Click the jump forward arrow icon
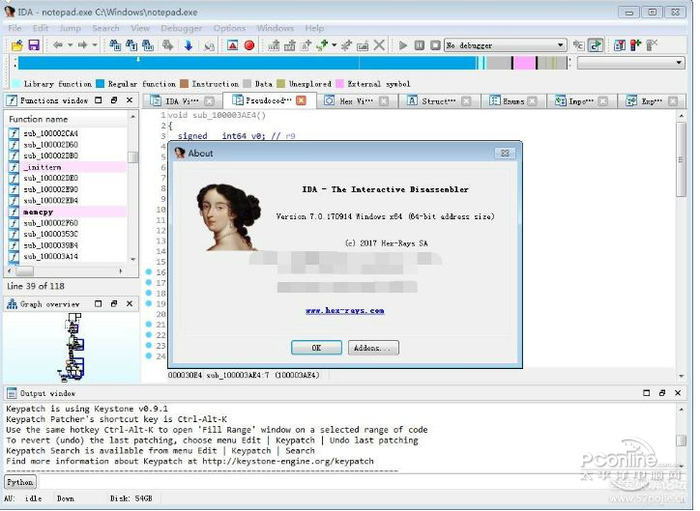The height and width of the screenshot is (511, 700). (83, 45)
